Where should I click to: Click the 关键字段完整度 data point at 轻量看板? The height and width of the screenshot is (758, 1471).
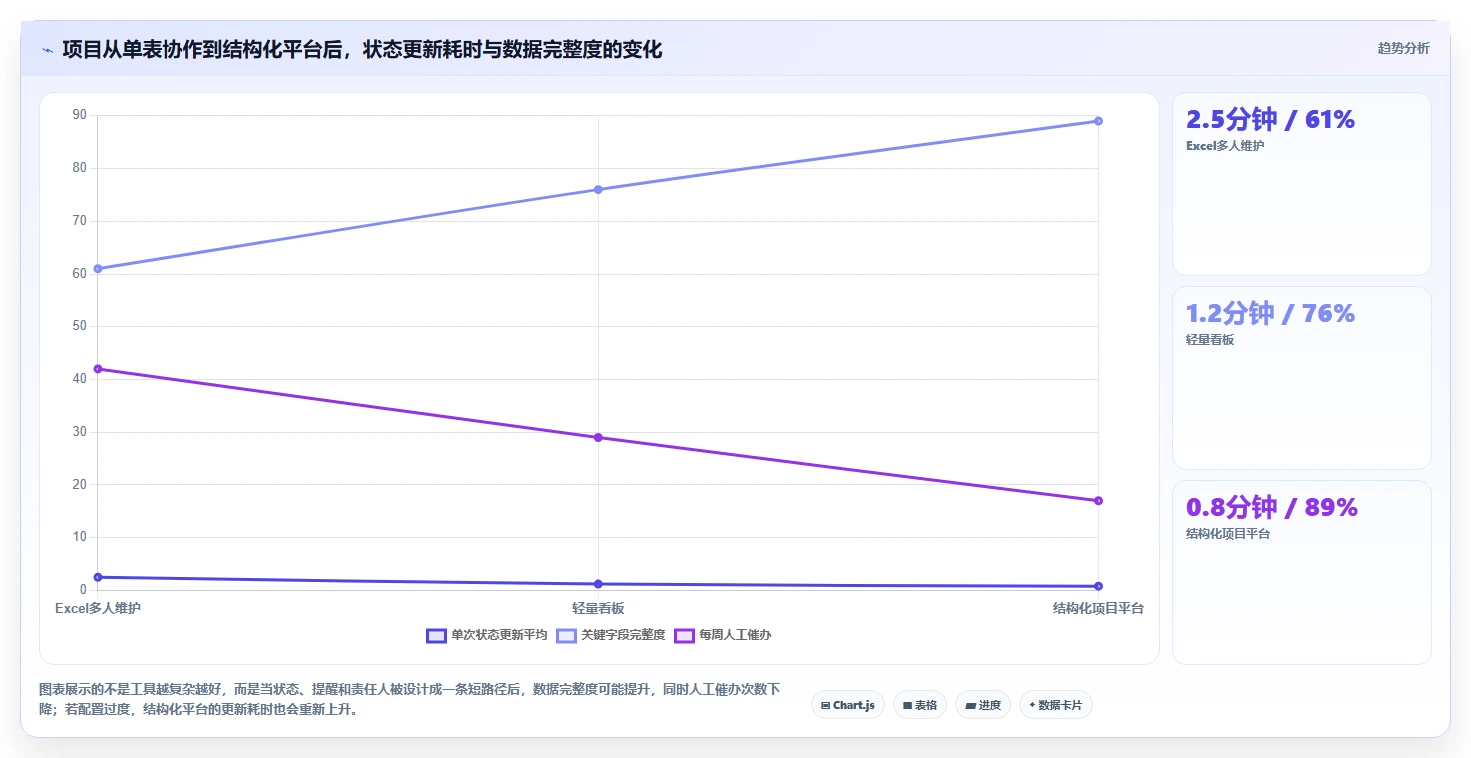[x=598, y=189]
